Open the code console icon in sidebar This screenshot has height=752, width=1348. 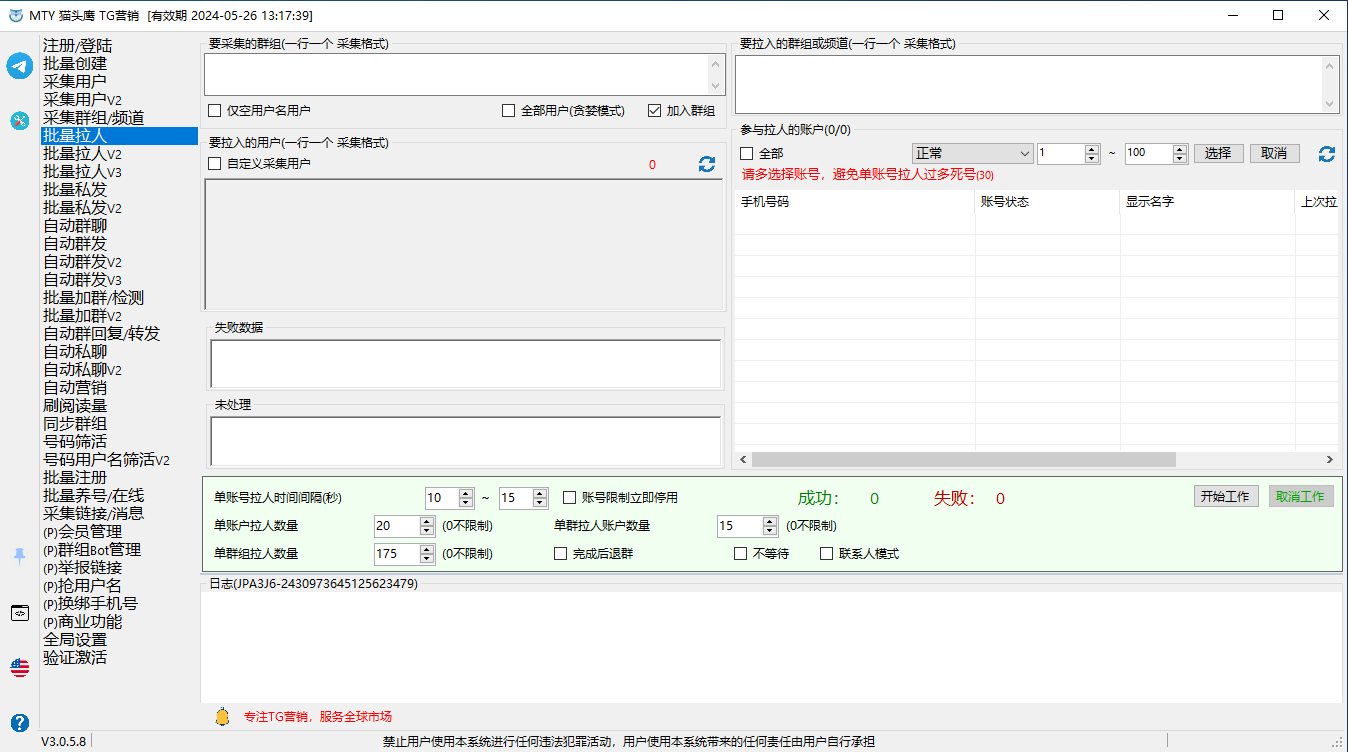tap(20, 613)
